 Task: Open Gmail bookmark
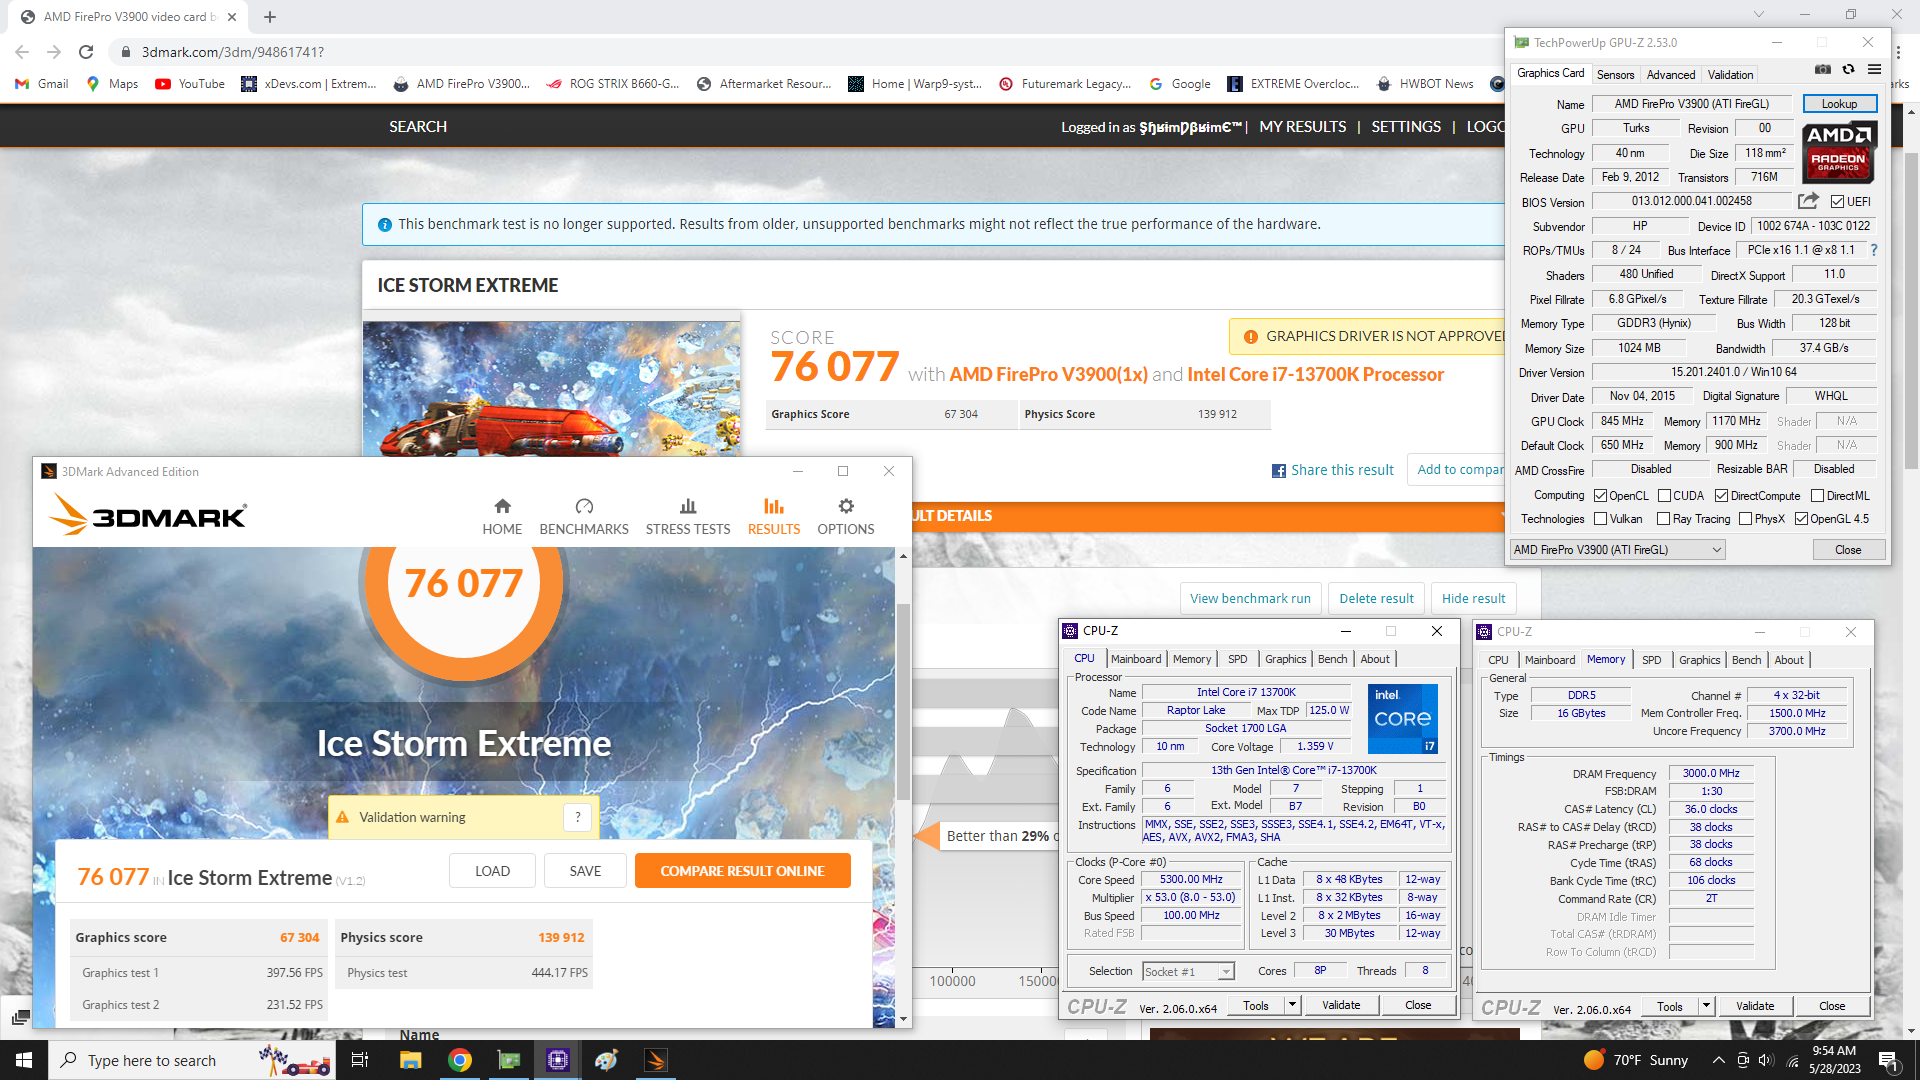[42, 84]
